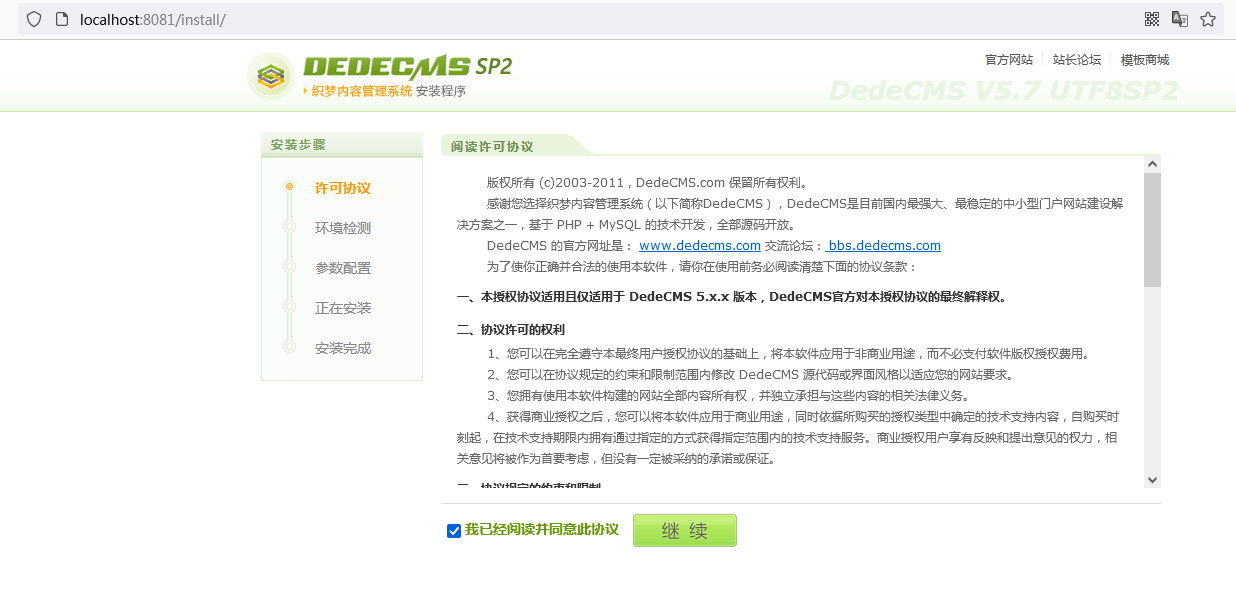Click the DedeCMS round logo icon
The height and width of the screenshot is (598, 1236).
click(270, 76)
